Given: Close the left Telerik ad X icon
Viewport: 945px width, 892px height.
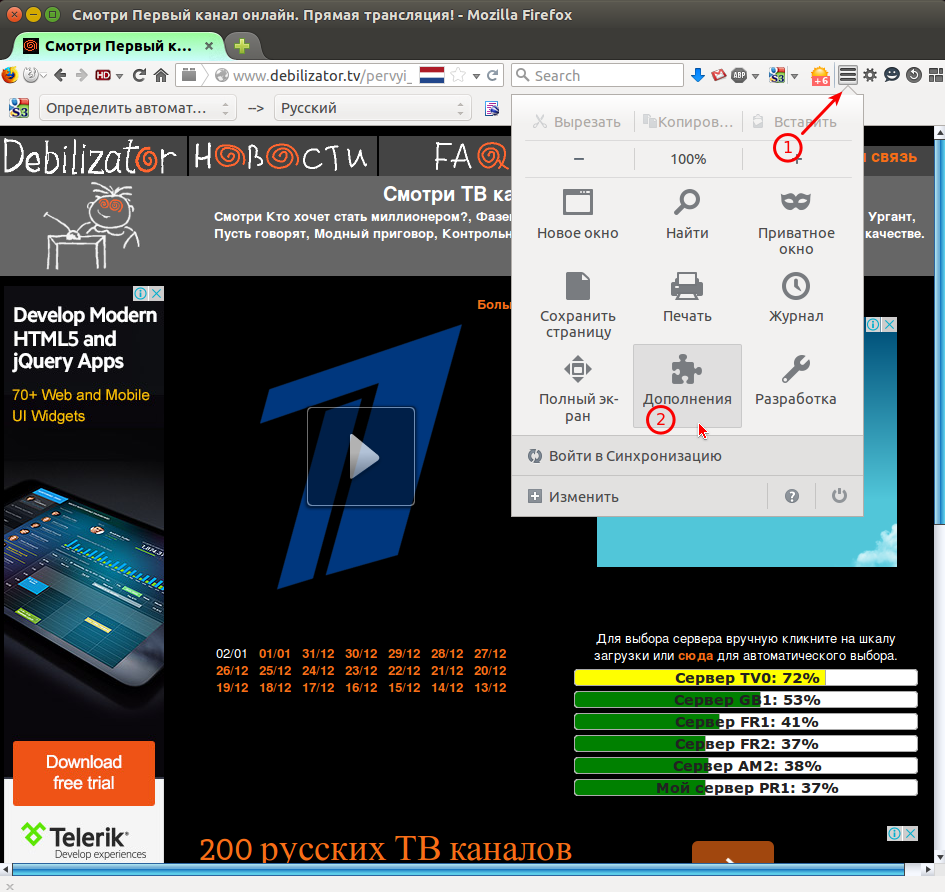Looking at the screenshot, I should tap(157, 294).
